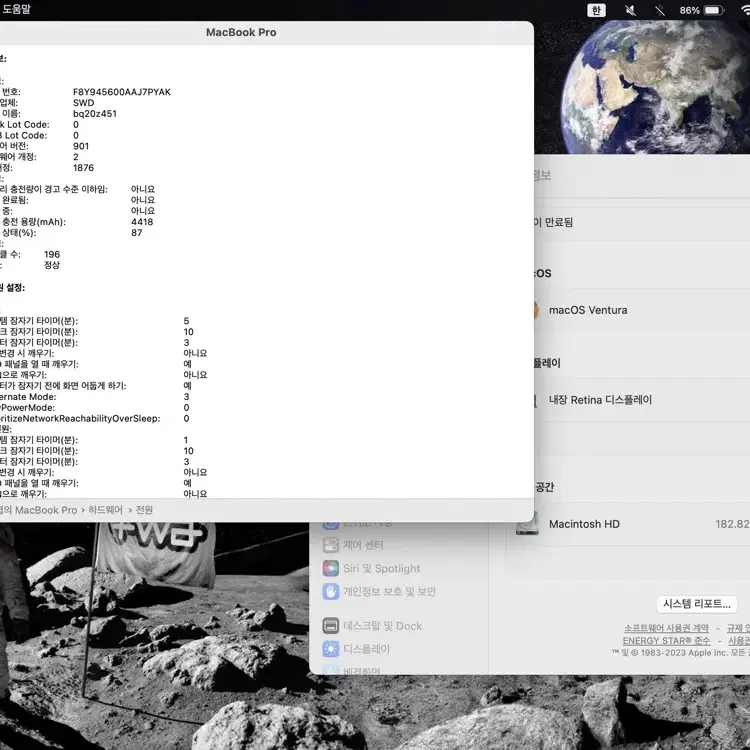The height and width of the screenshot is (750, 750).
Task: Open the ENERGY STAR® 준수 link
Action: [666, 640]
